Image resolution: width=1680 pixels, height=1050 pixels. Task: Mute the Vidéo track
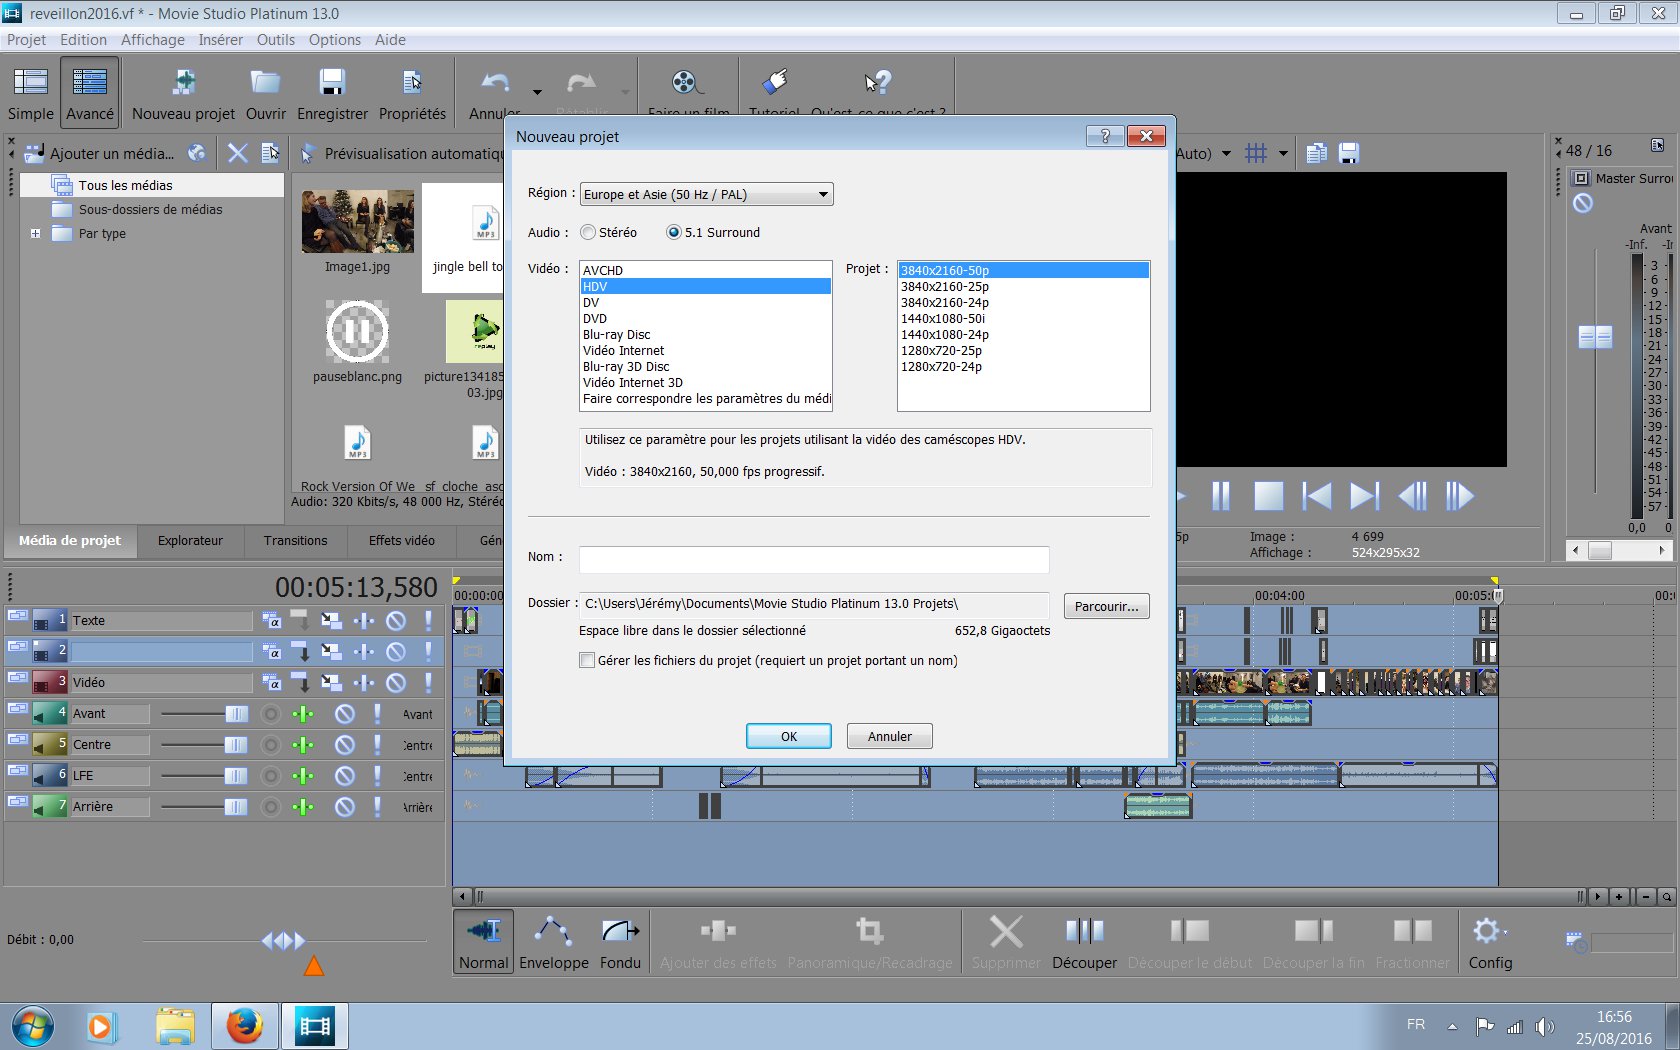(x=396, y=682)
